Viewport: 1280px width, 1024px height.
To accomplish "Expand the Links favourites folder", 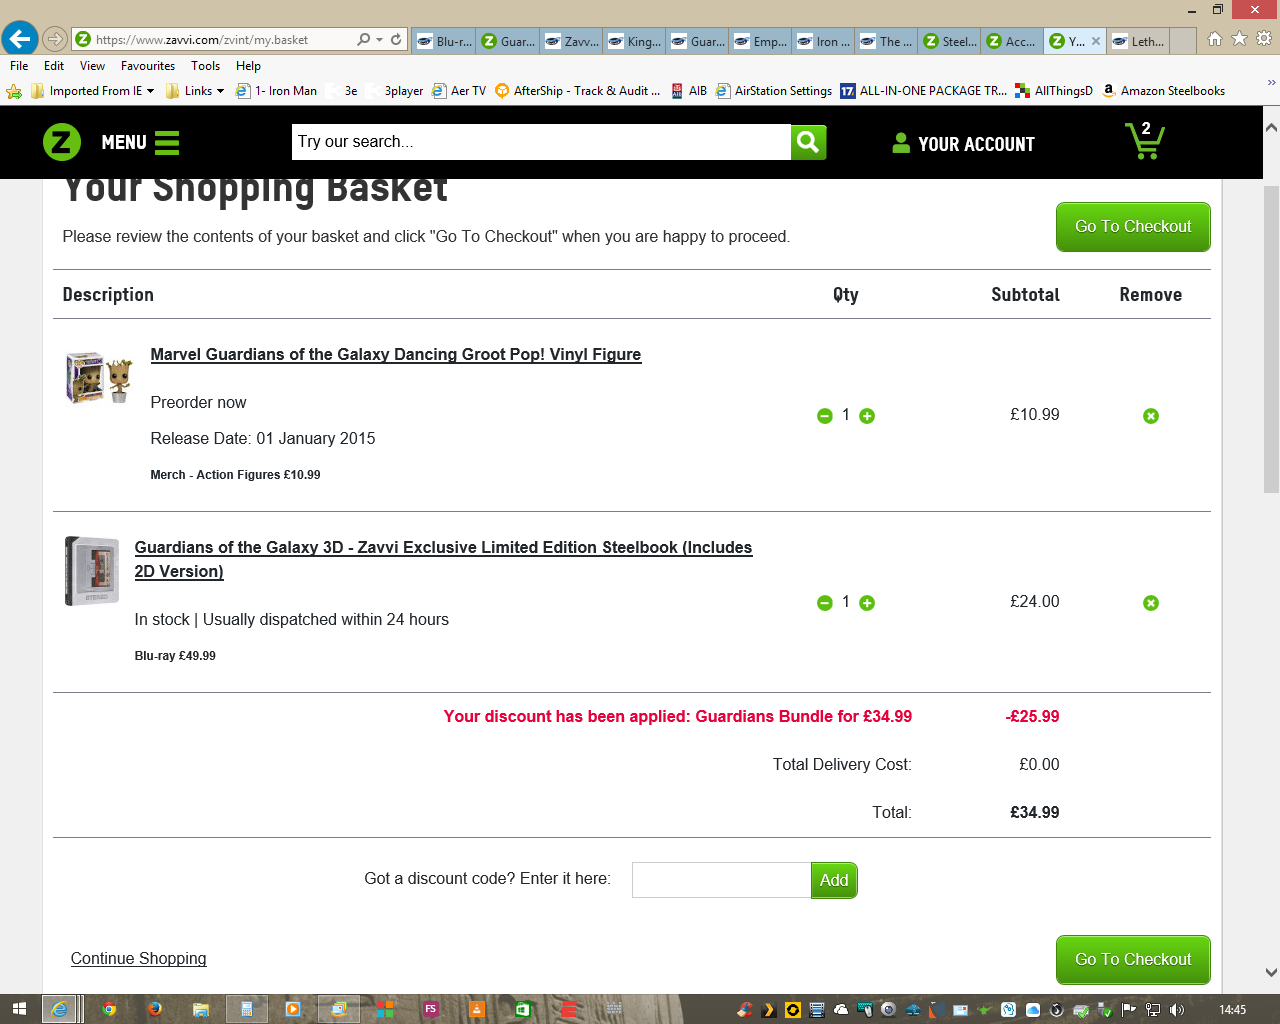I will 195,91.
